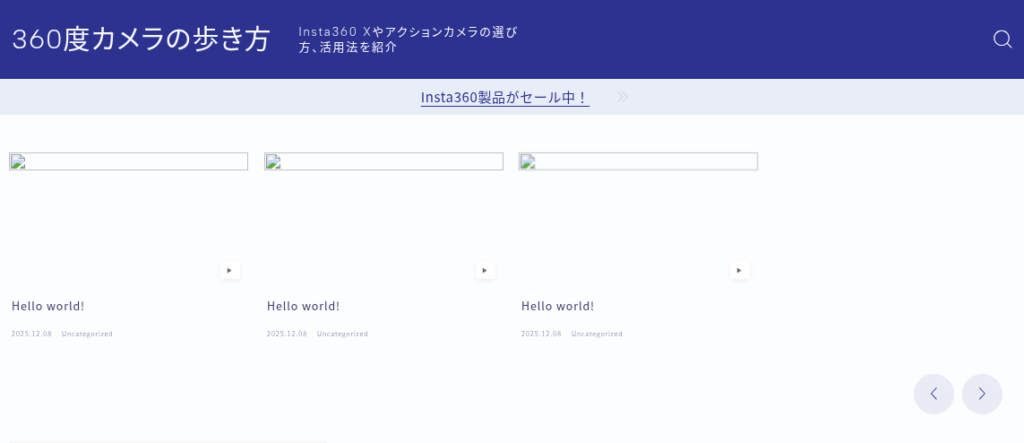Open the Insta360製品がセール中！ announcement link

504,97
